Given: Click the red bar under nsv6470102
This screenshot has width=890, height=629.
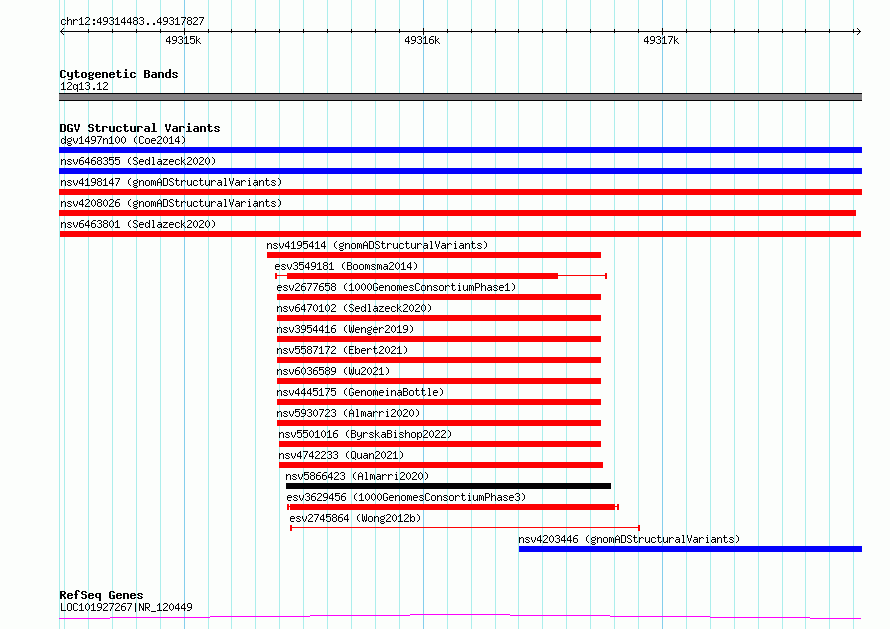Looking at the screenshot, I should [x=439, y=318].
